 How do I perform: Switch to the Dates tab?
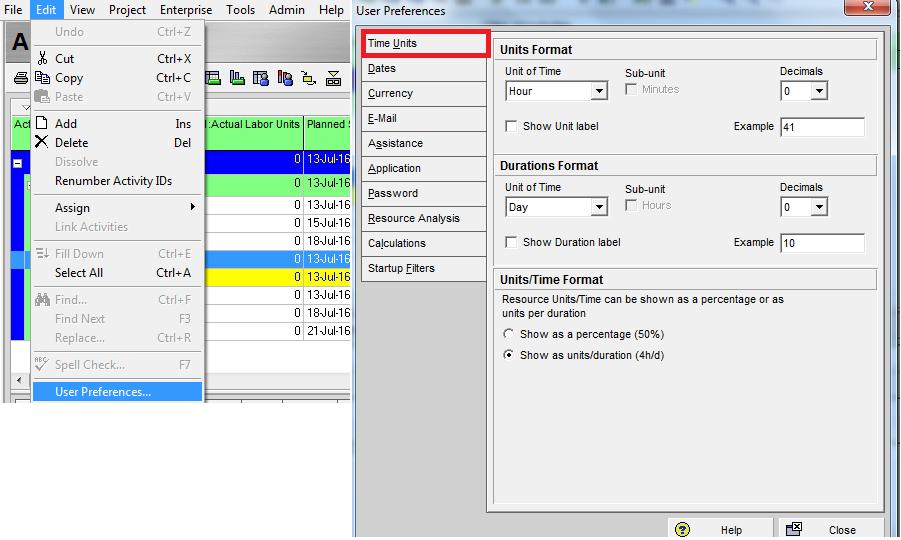[x=424, y=68]
